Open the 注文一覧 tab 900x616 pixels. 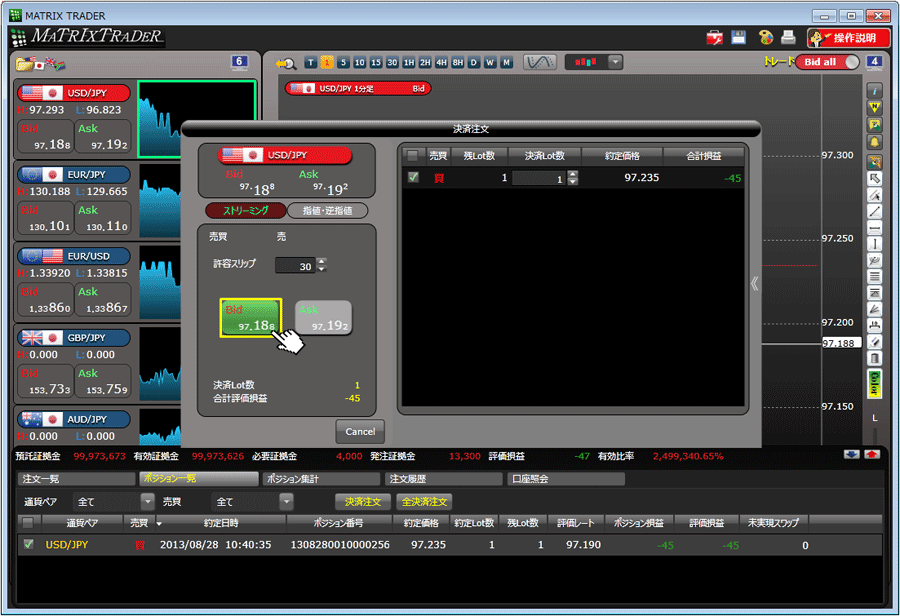[x=76, y=479]
